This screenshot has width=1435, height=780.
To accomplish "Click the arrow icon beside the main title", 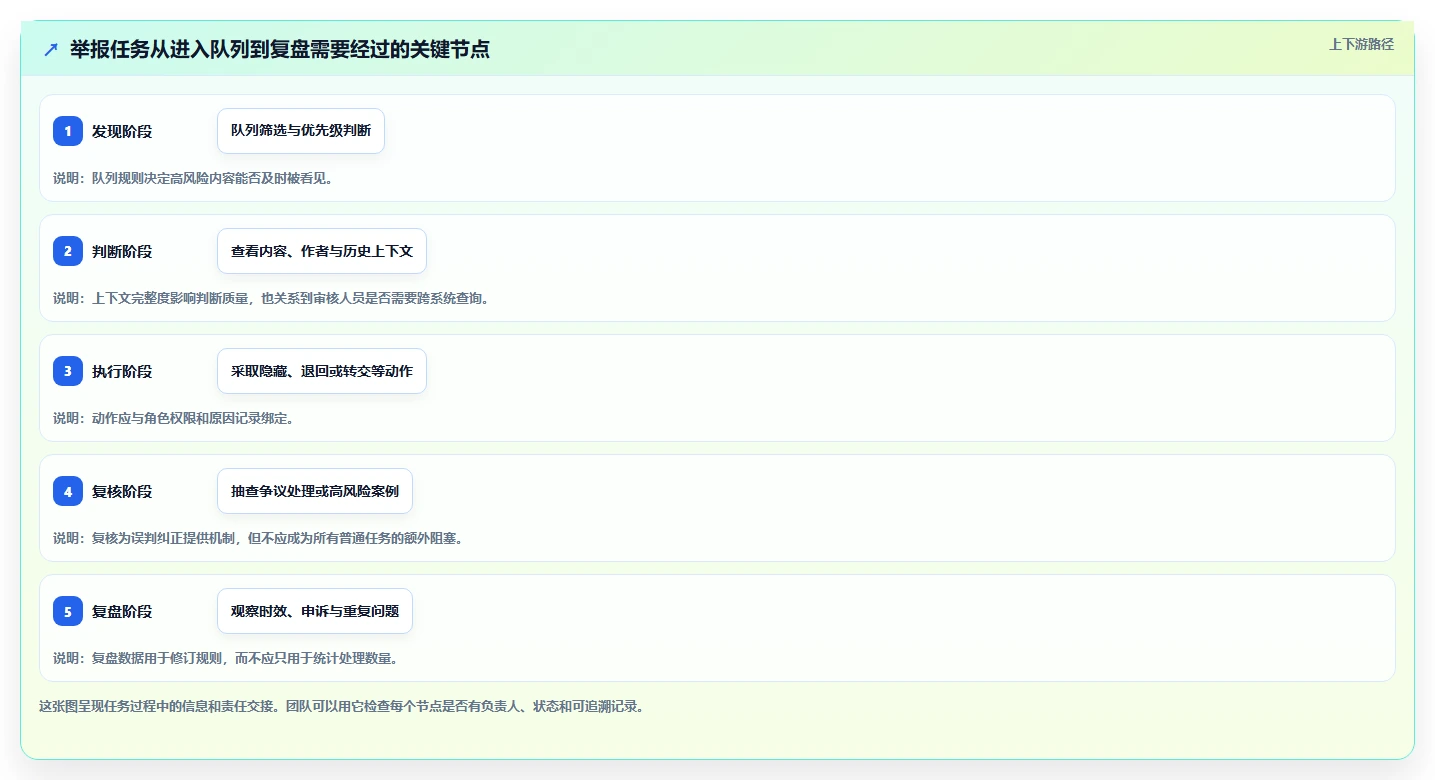I will [51, 49].
